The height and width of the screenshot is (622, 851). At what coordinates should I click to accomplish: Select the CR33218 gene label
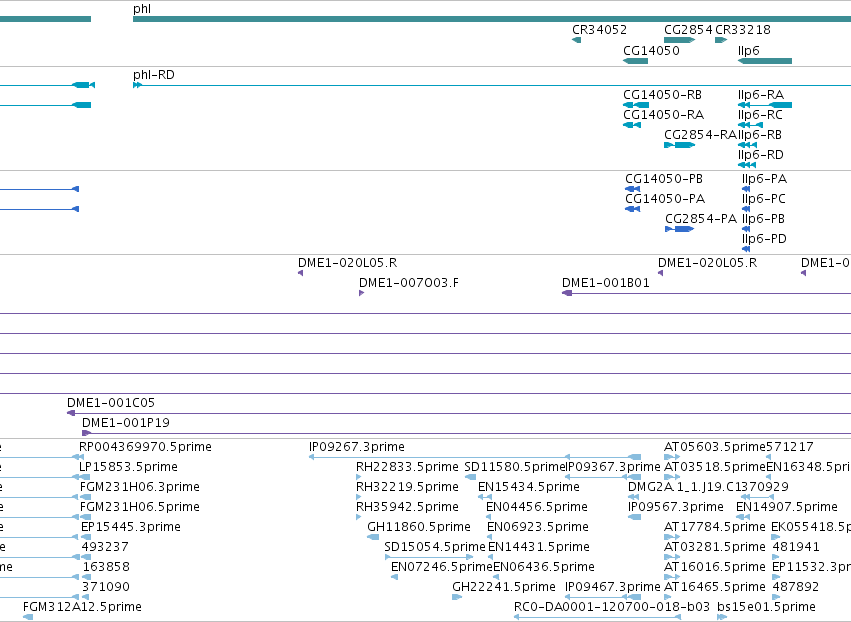click(742, 30)
